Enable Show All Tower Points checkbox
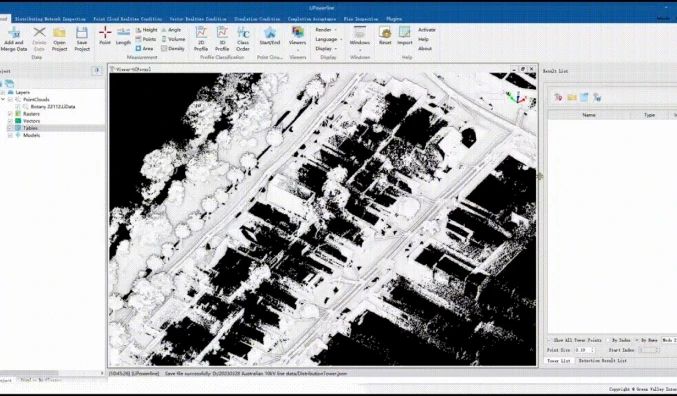 550,340
